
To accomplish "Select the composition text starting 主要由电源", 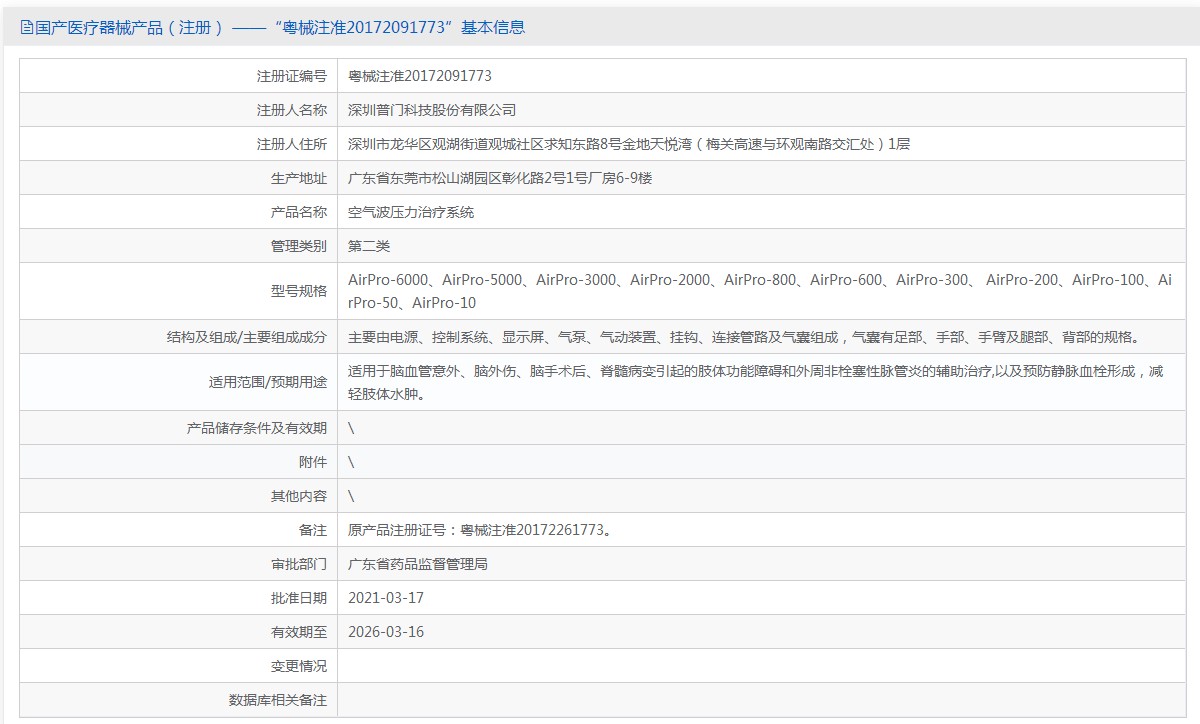I will click(x=744, y=337).
